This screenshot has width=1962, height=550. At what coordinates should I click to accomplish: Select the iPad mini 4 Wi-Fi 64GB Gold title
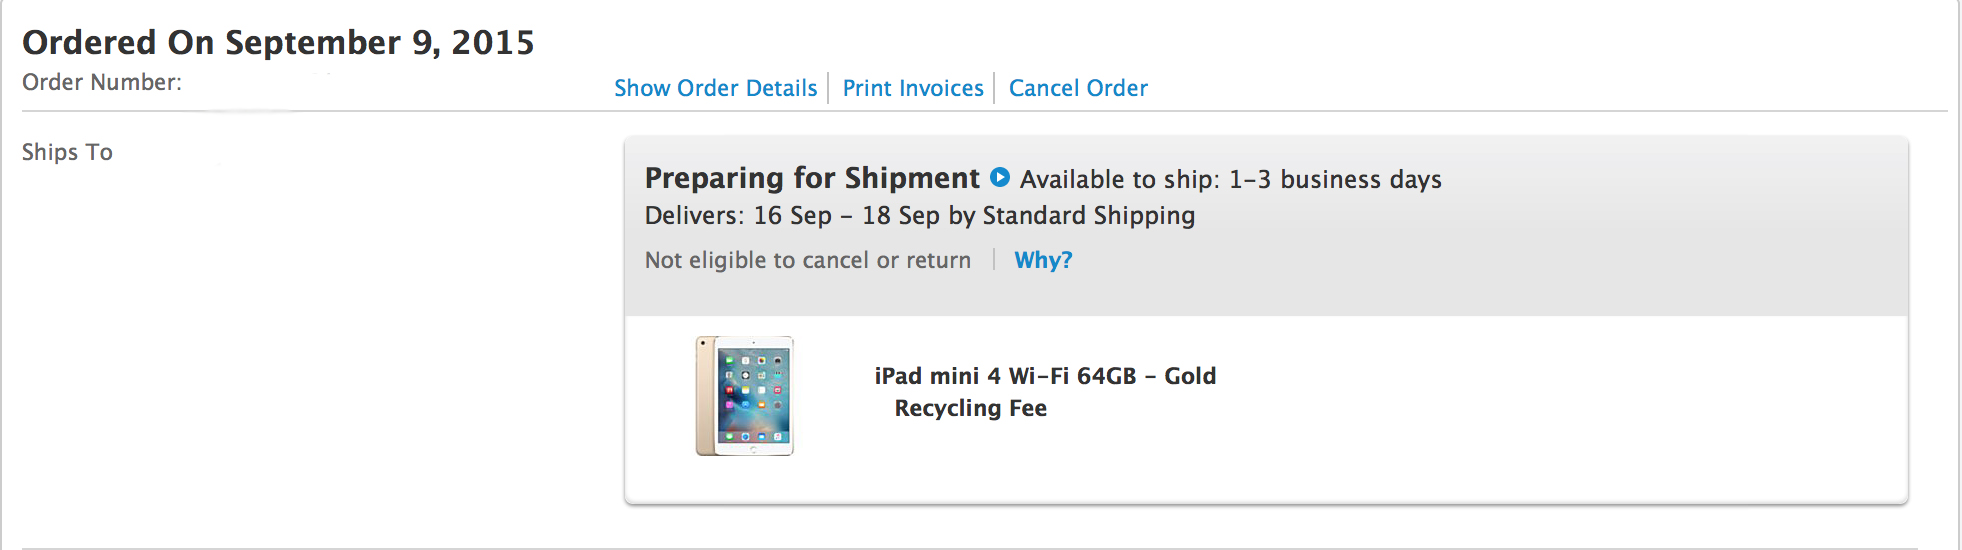tap(1045, 376)
